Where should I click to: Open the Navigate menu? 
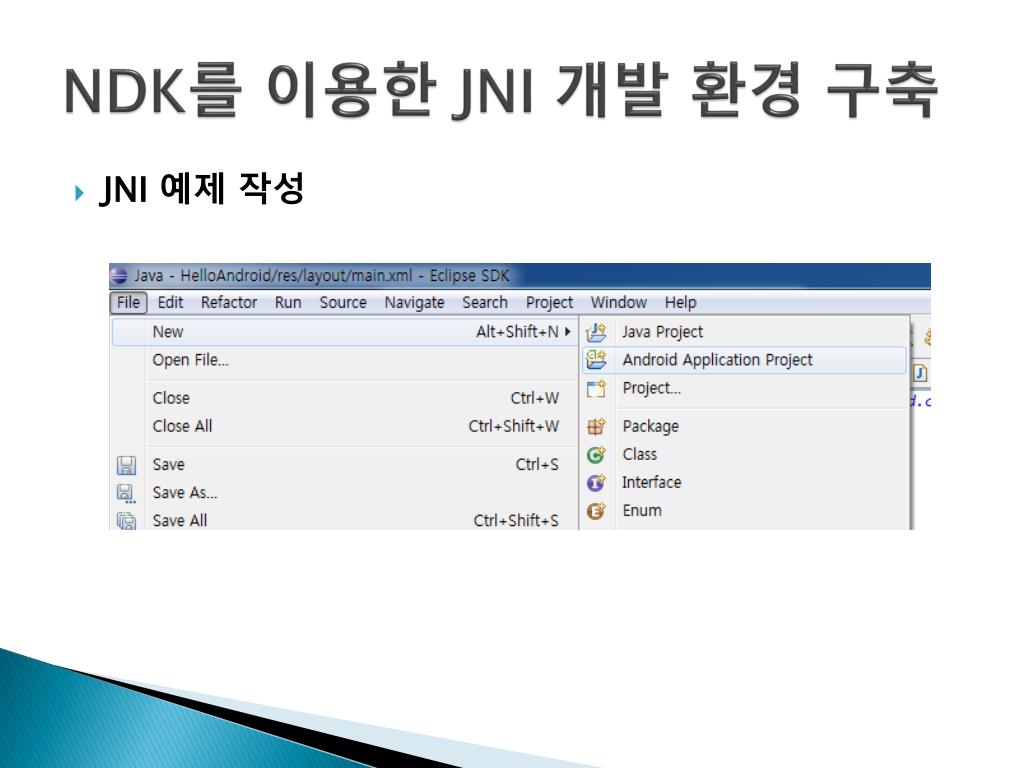pos(414,302)
